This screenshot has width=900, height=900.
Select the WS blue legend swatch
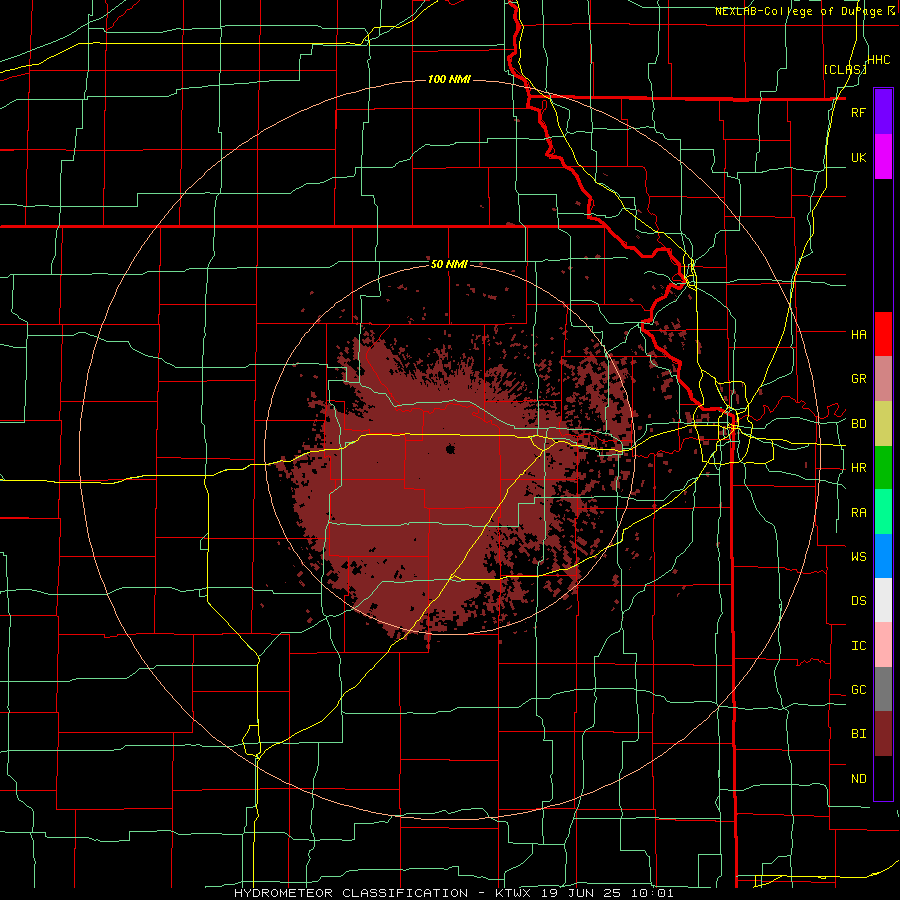883,556
